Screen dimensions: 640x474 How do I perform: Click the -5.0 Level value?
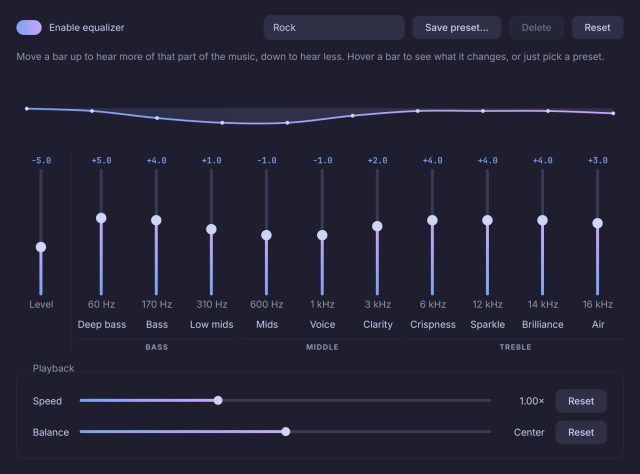[x=41, y=160]
